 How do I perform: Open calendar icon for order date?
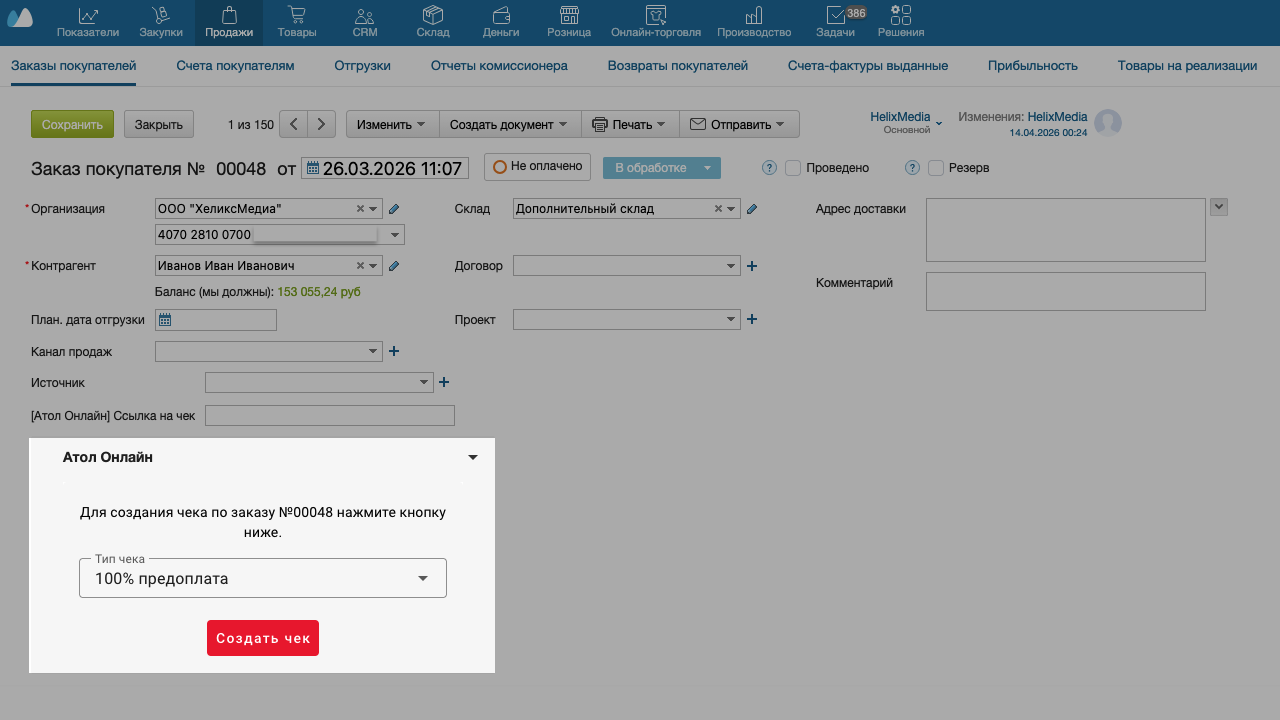click(x=312, y=168)
